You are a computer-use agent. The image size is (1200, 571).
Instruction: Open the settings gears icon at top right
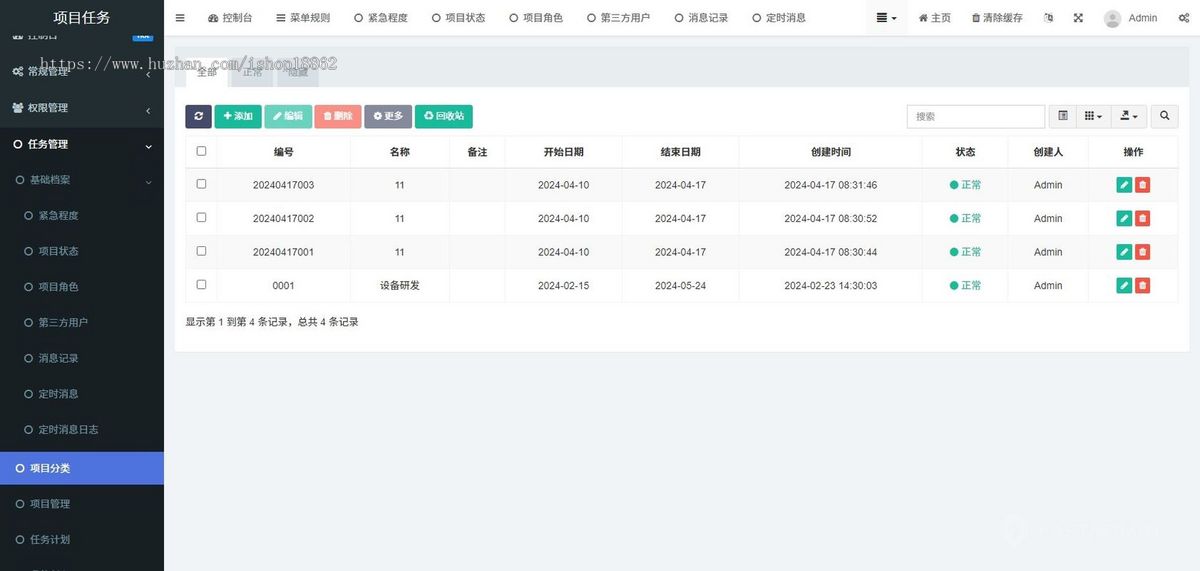pyautogui.click(x=1184, y=18)
